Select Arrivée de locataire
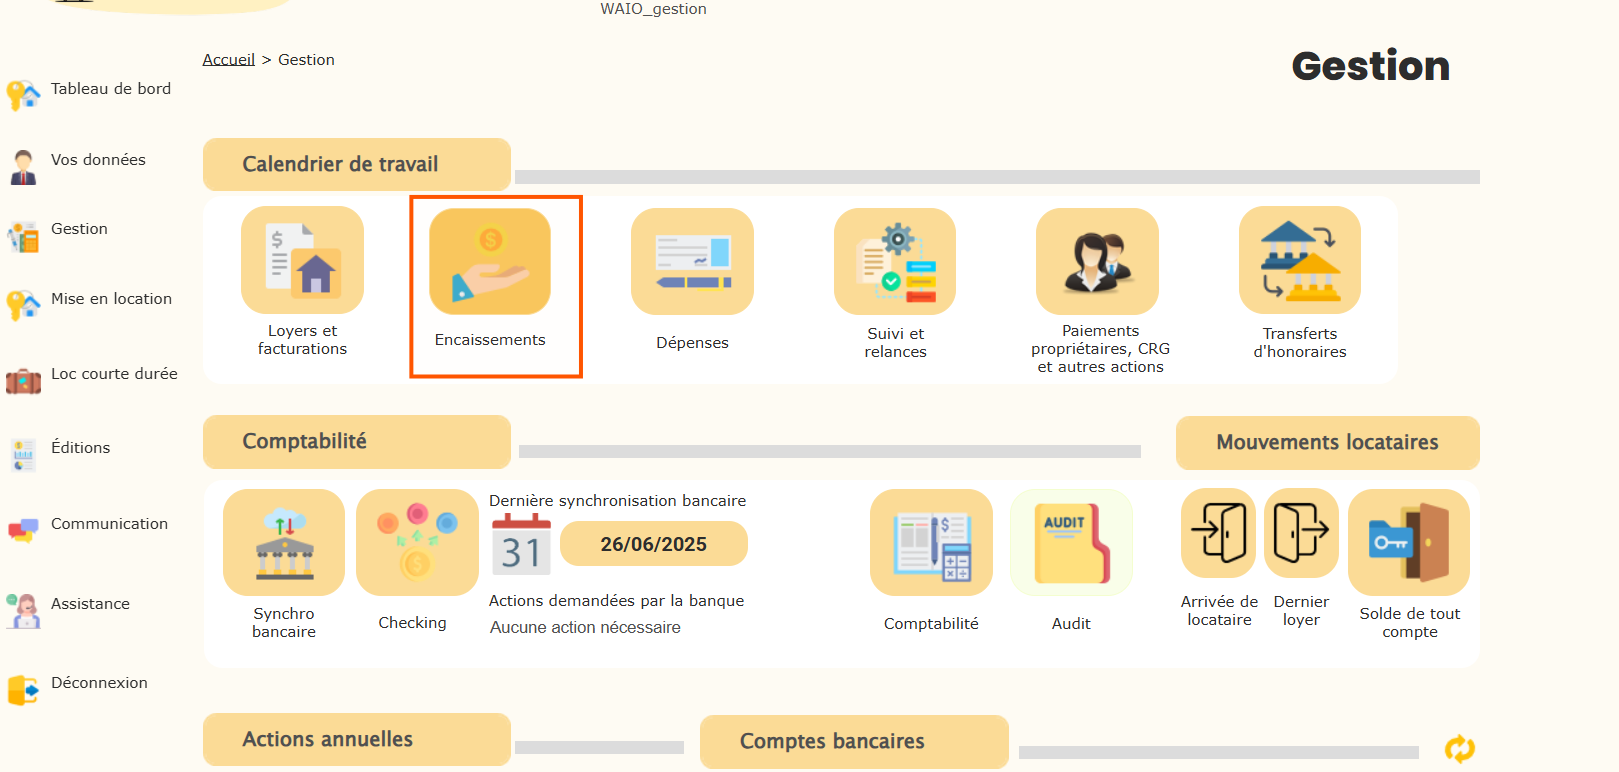Screen dimensions: 1619x772 [x=1218, y=533]
